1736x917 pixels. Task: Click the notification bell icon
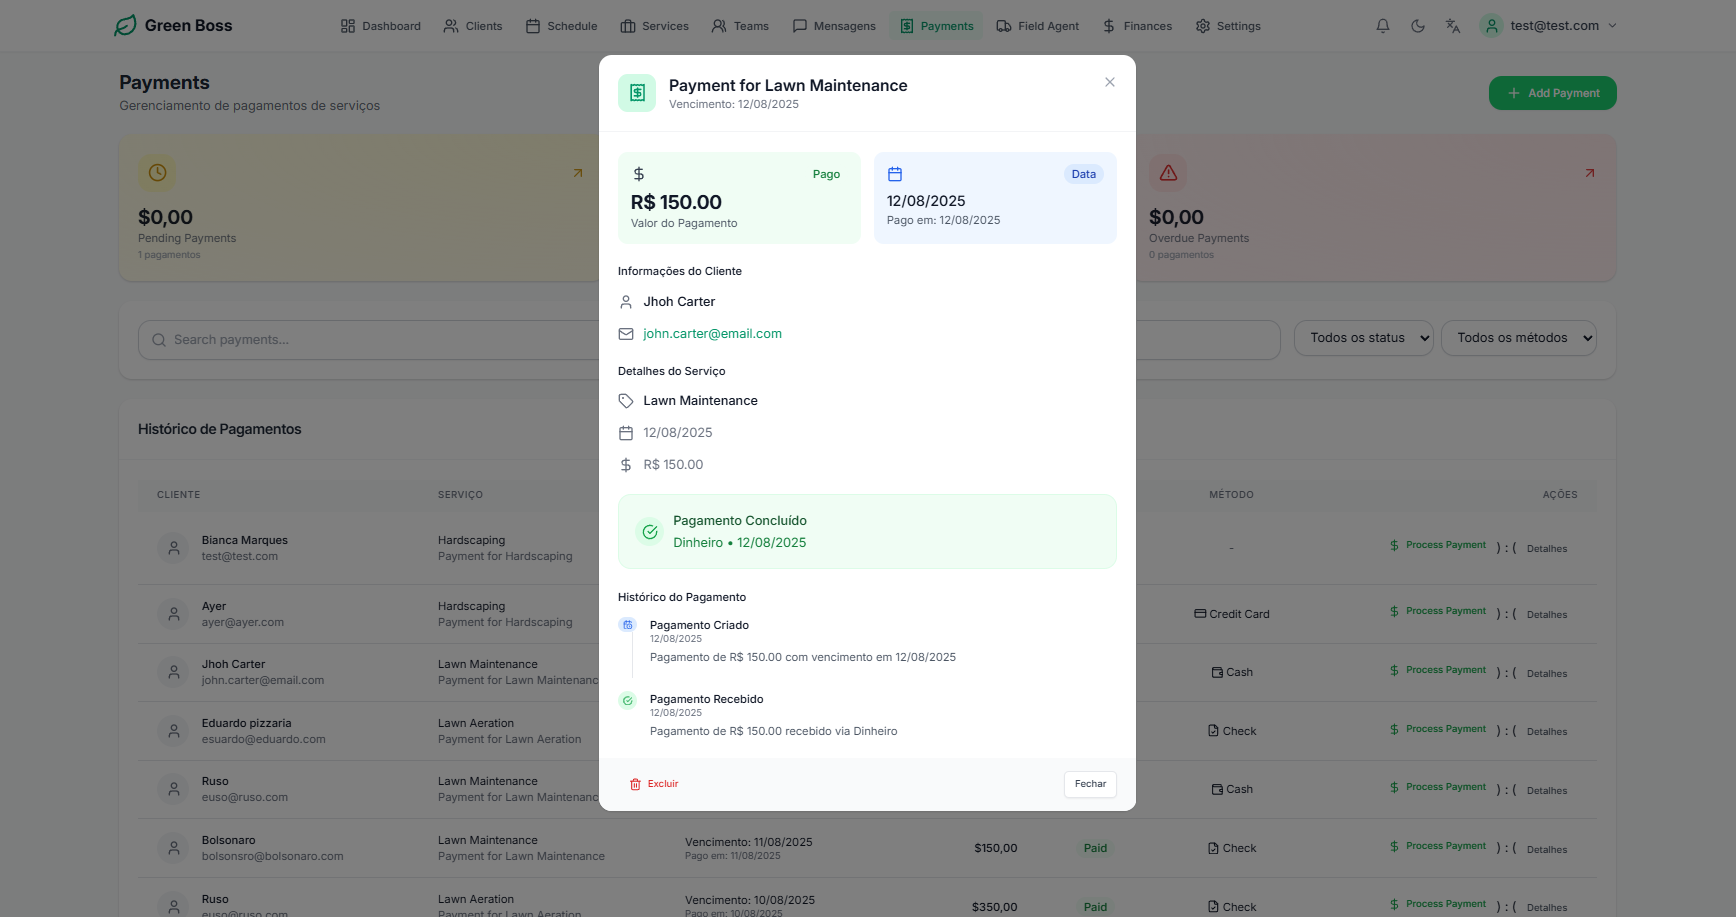pyautogui.click(x=1383, y=25)
